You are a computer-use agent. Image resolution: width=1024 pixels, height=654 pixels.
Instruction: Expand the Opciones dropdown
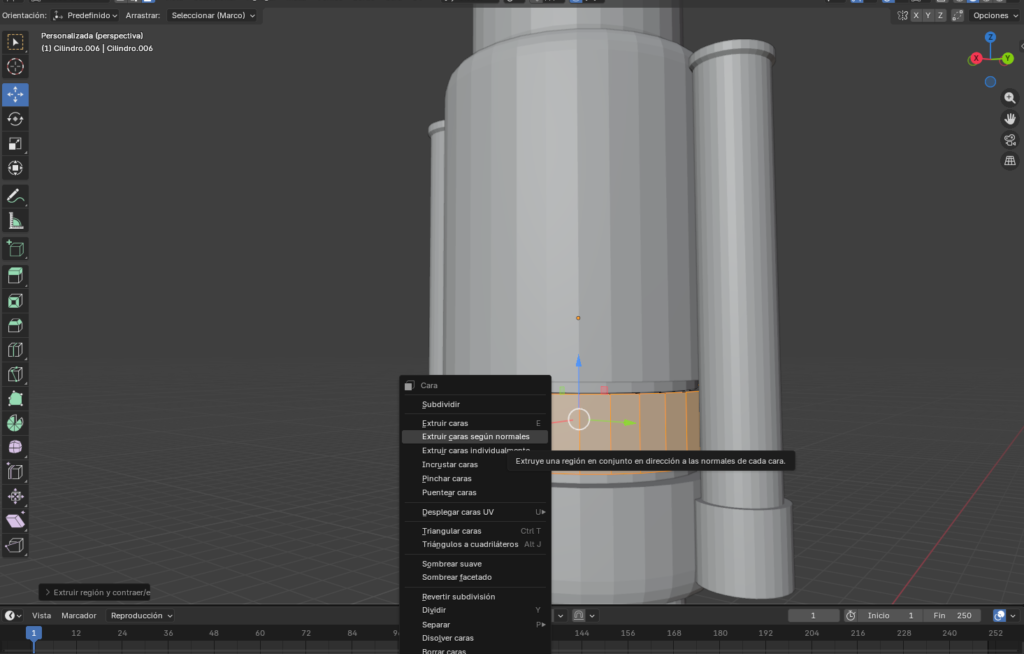coord(994,15)
